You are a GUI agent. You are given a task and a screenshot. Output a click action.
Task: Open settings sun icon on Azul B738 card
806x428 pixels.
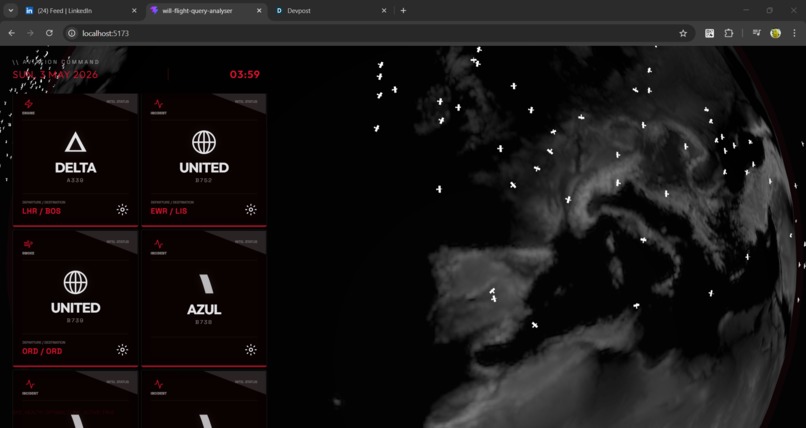(x=251, y=350)
